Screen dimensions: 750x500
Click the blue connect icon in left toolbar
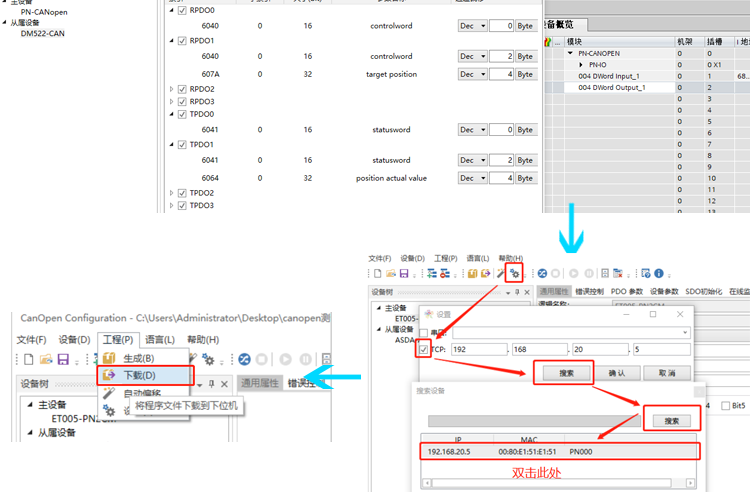[x=244, y=359]
